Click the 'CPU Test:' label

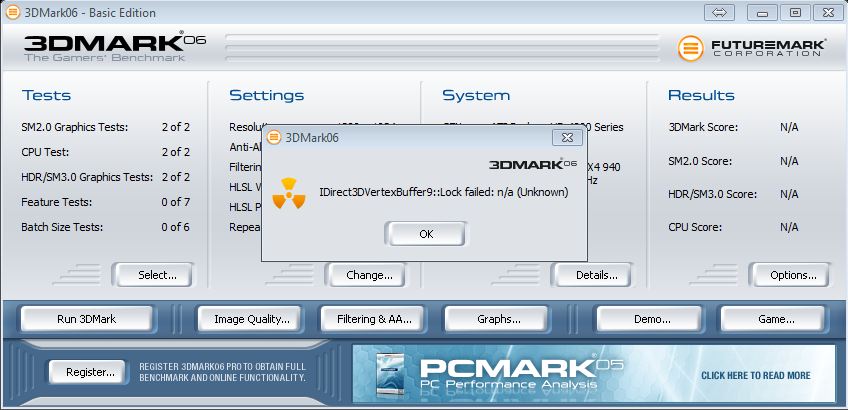click(x=45, y=153)
